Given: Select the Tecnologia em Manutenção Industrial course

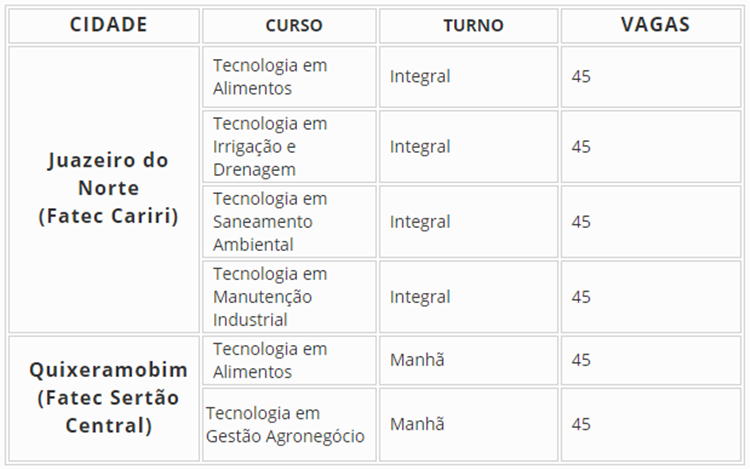Looking at the screenshot, I should coord(270,297).
